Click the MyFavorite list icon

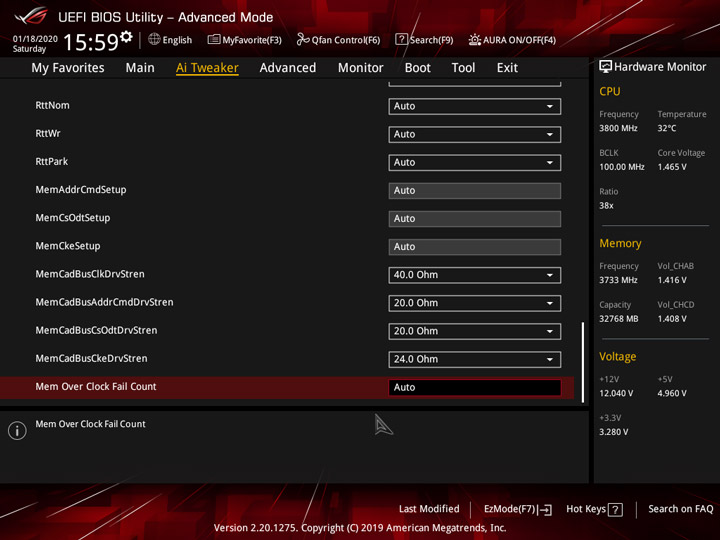[x=214, y=39]
